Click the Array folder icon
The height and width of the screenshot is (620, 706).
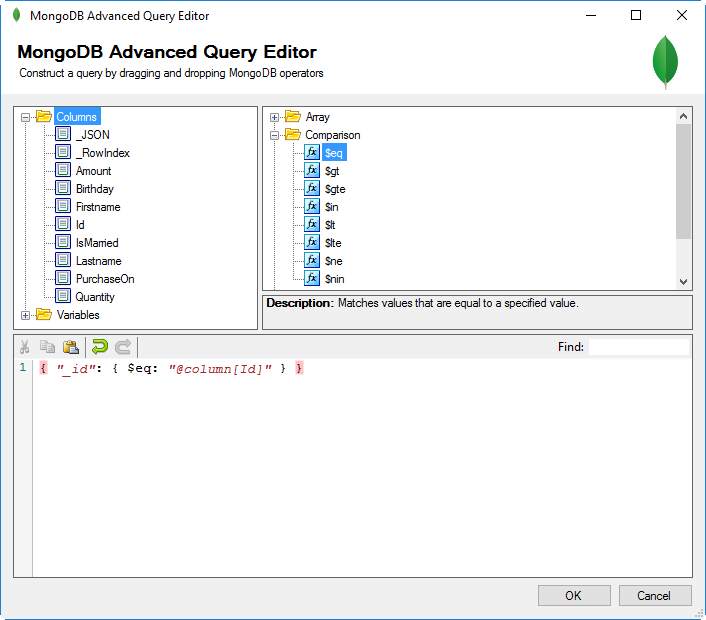tap(293, 117)
